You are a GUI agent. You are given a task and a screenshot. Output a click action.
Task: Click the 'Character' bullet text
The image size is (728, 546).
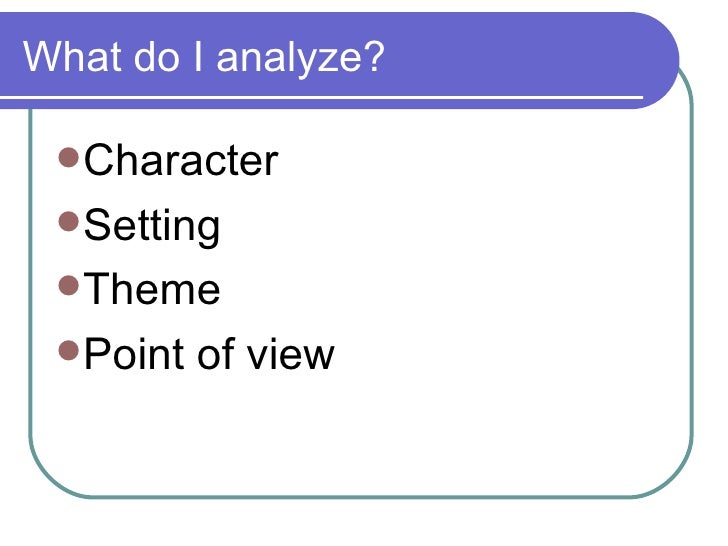click(x=181, y=161)
